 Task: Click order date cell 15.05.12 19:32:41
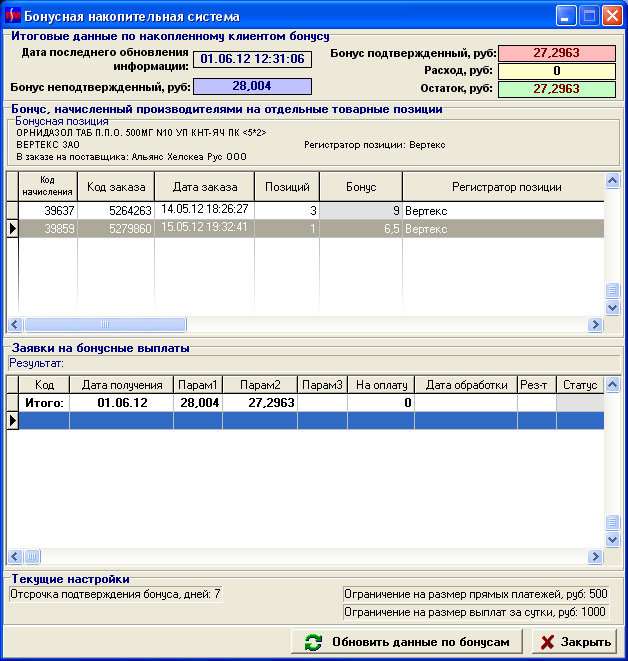[205, 228]
